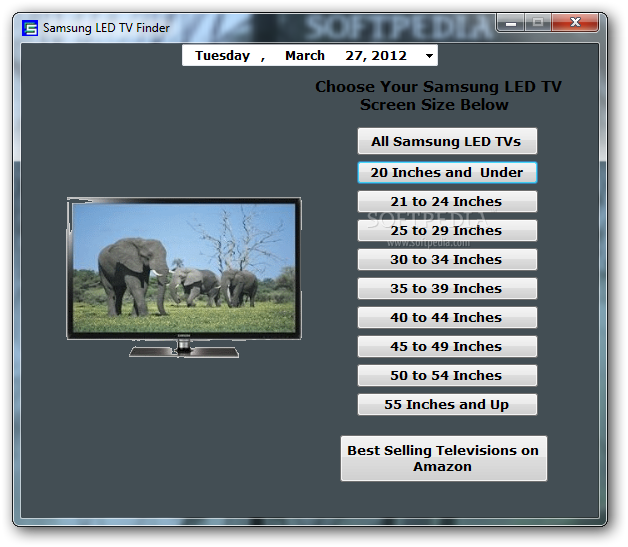Open the 30 to 34 Inches listing
This screenshot has height=547, width=628.
(447, 259)
